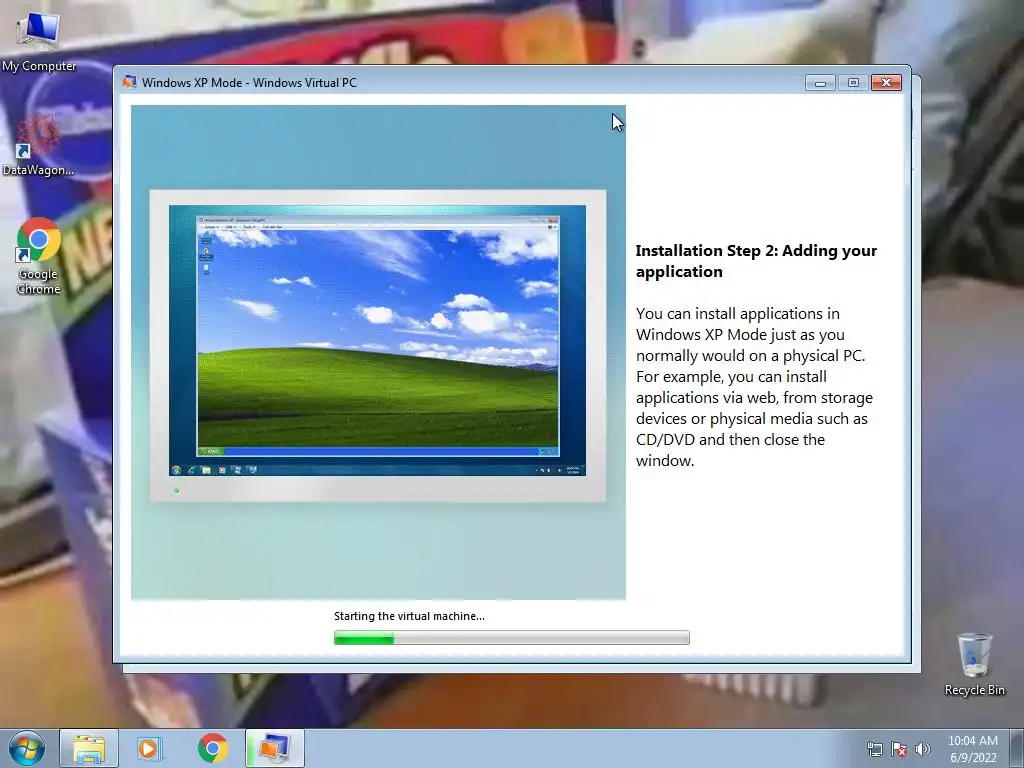
Task: Click the network status tray icon
Action: pyautogui.click(x=874, y=749)
